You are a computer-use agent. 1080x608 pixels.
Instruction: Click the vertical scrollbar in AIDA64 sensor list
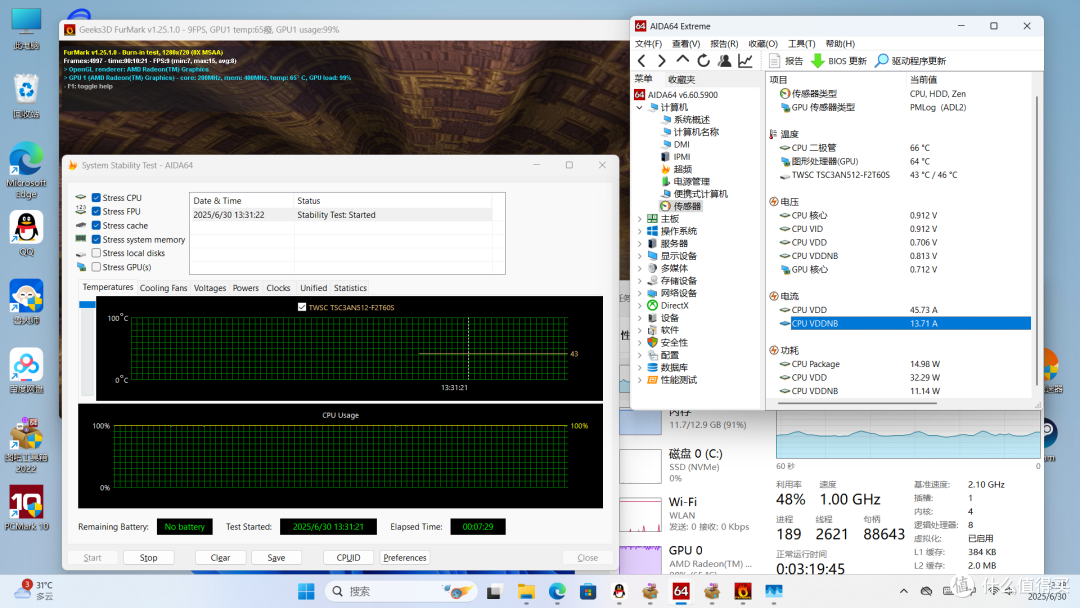(x=1037, y=241)
